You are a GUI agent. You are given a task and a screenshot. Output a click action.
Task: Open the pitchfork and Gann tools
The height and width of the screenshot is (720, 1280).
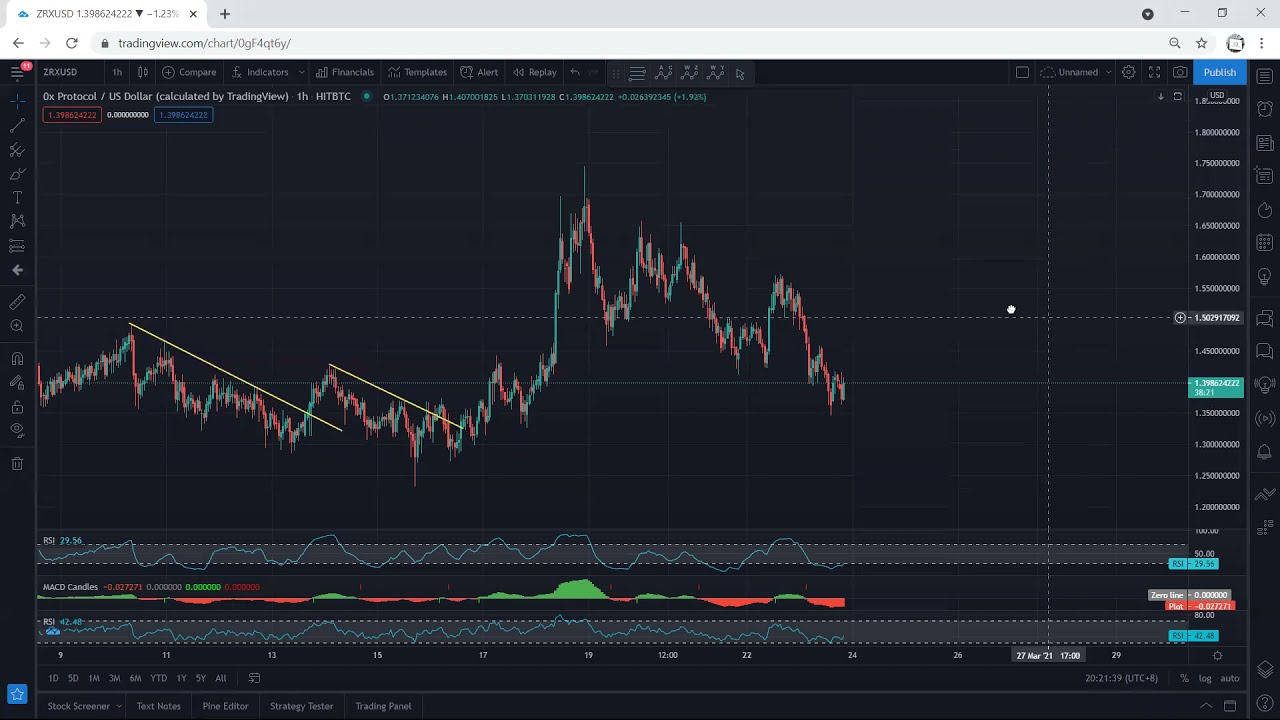tap(17, 150)
